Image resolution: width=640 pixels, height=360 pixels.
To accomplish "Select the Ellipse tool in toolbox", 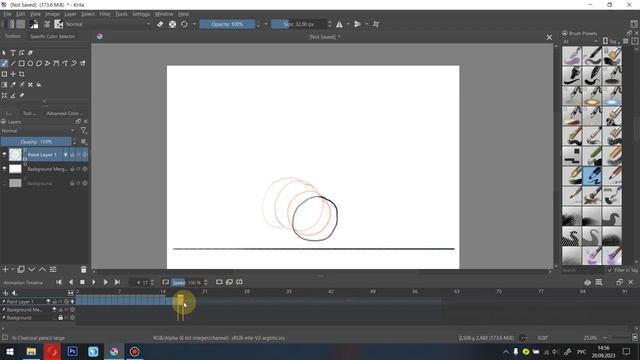I will point(30,63).
